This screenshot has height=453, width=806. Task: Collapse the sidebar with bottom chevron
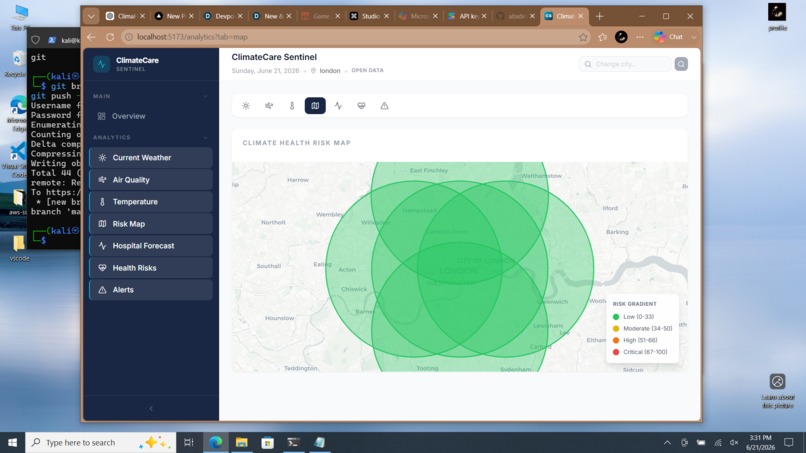[151, 408]
